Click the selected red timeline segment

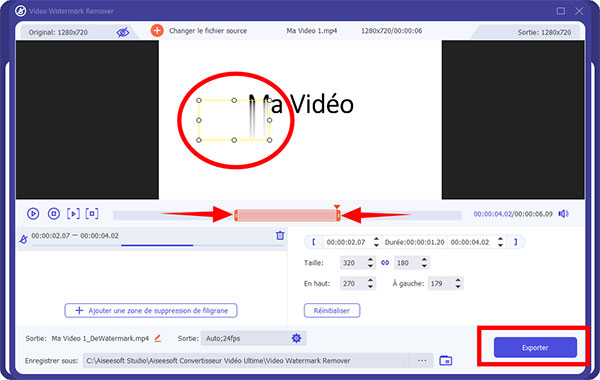(287, 215)
